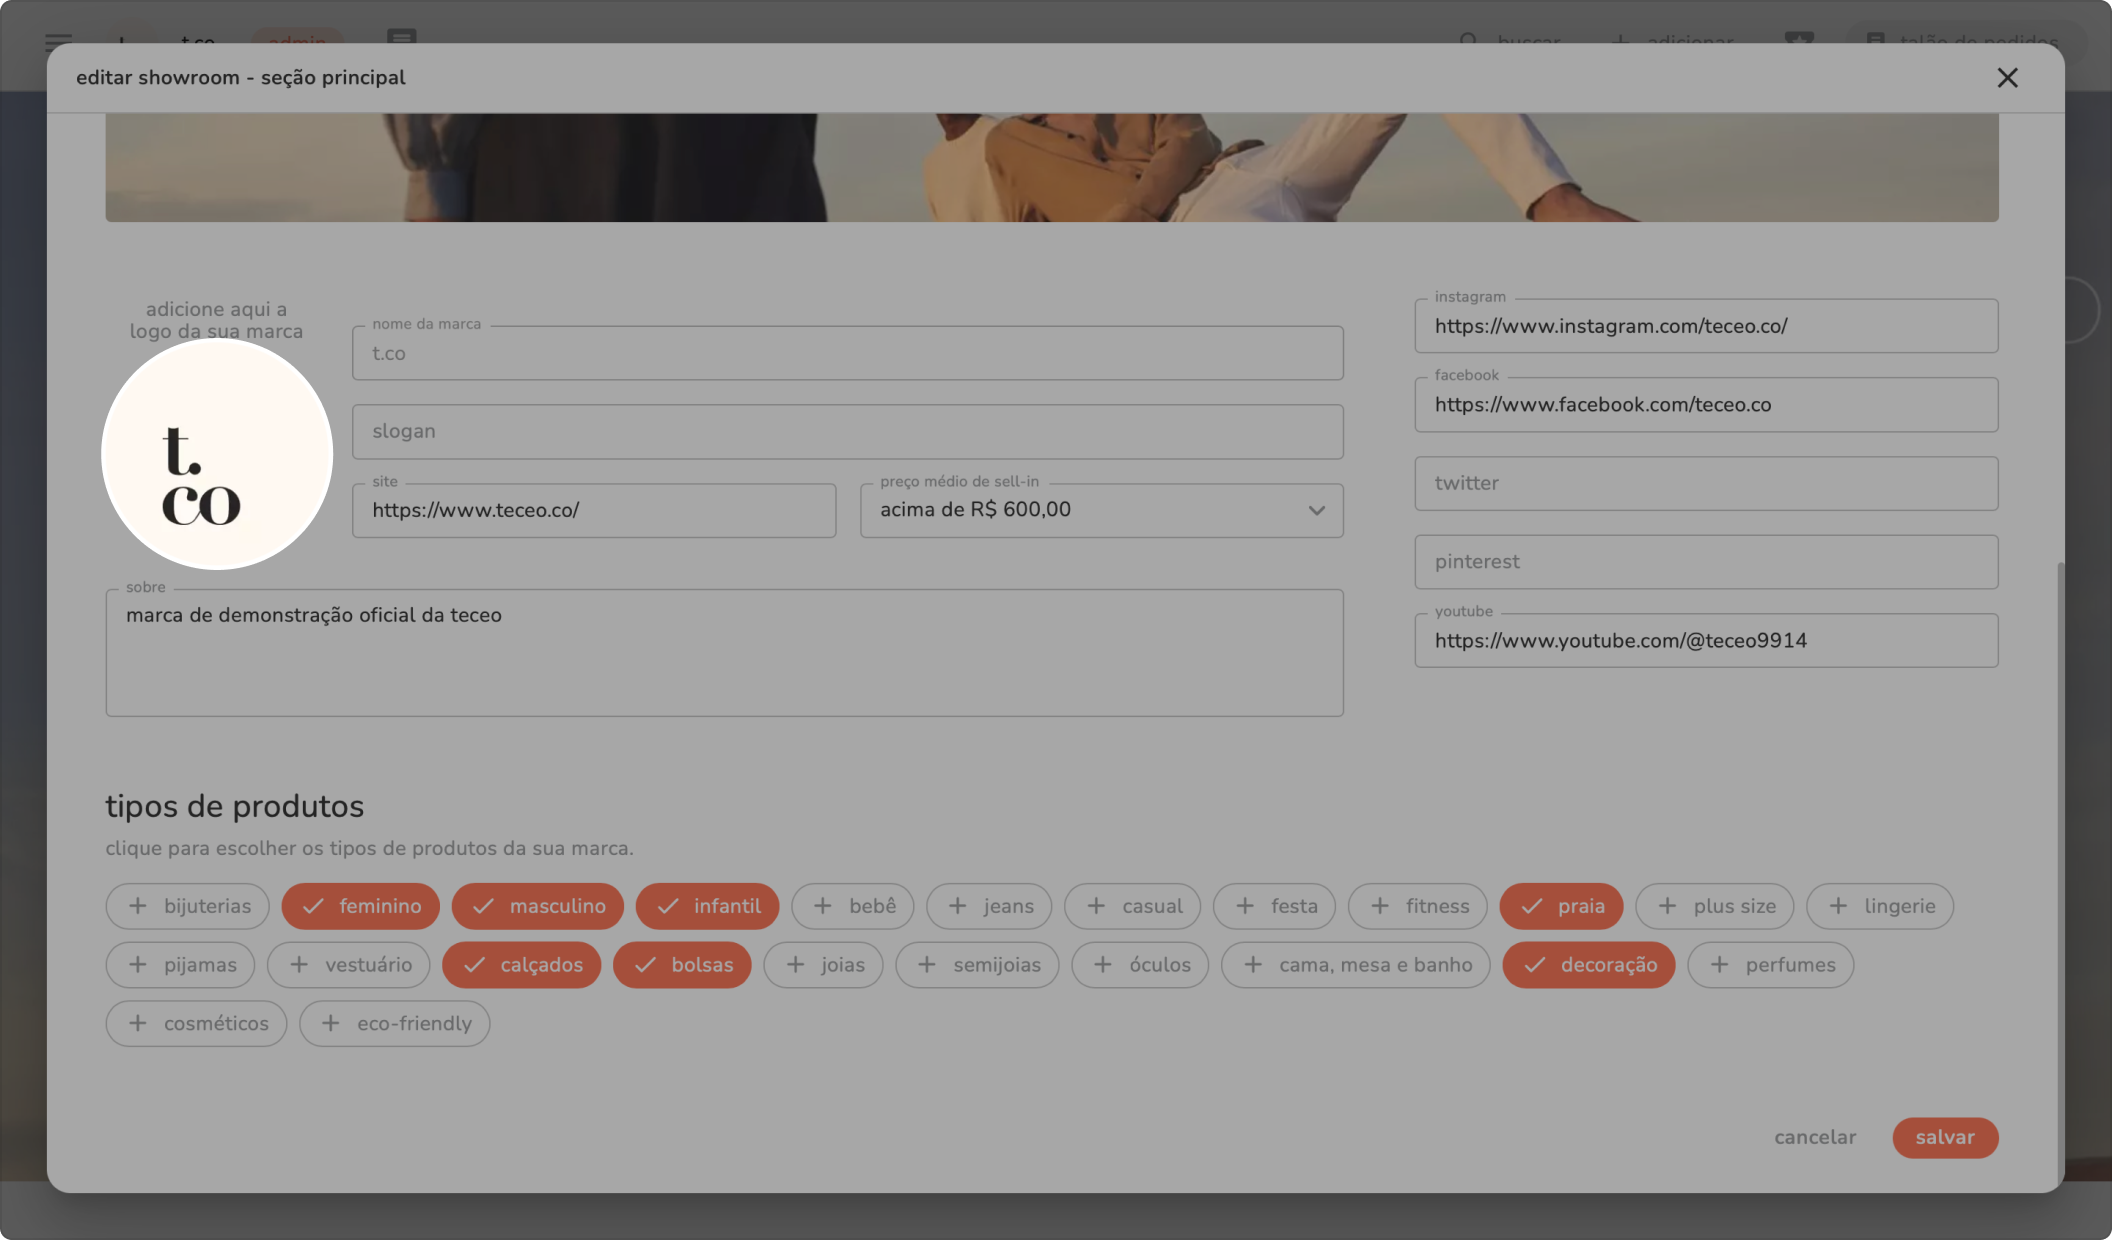Click the chevron arrow on sell-in price
This screenshot has height=1240, width=2112.
click(x=1316, y=511)
